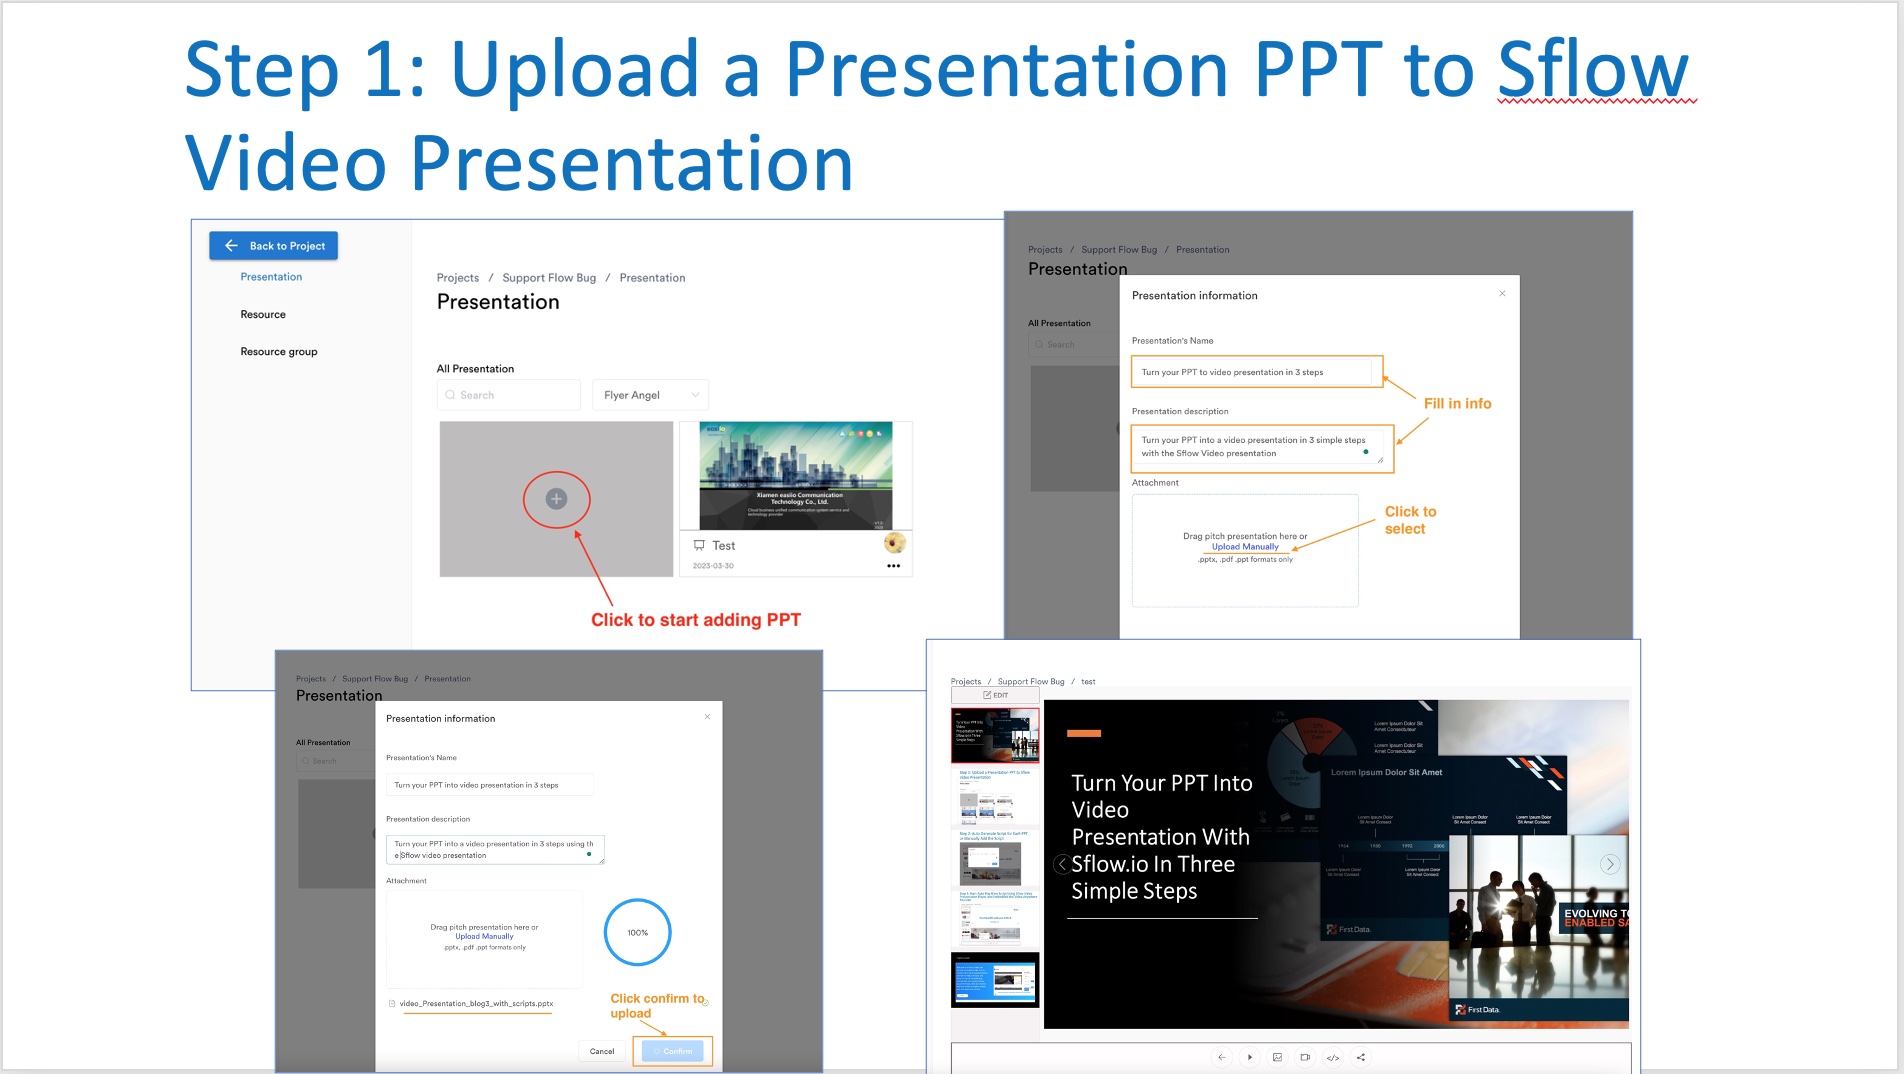Select Resource in the left sidebar

262,314
